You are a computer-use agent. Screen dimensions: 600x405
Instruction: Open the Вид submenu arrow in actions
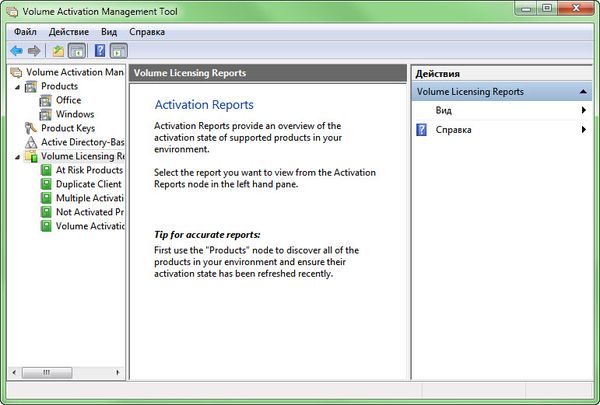click(x=583, y=110)
